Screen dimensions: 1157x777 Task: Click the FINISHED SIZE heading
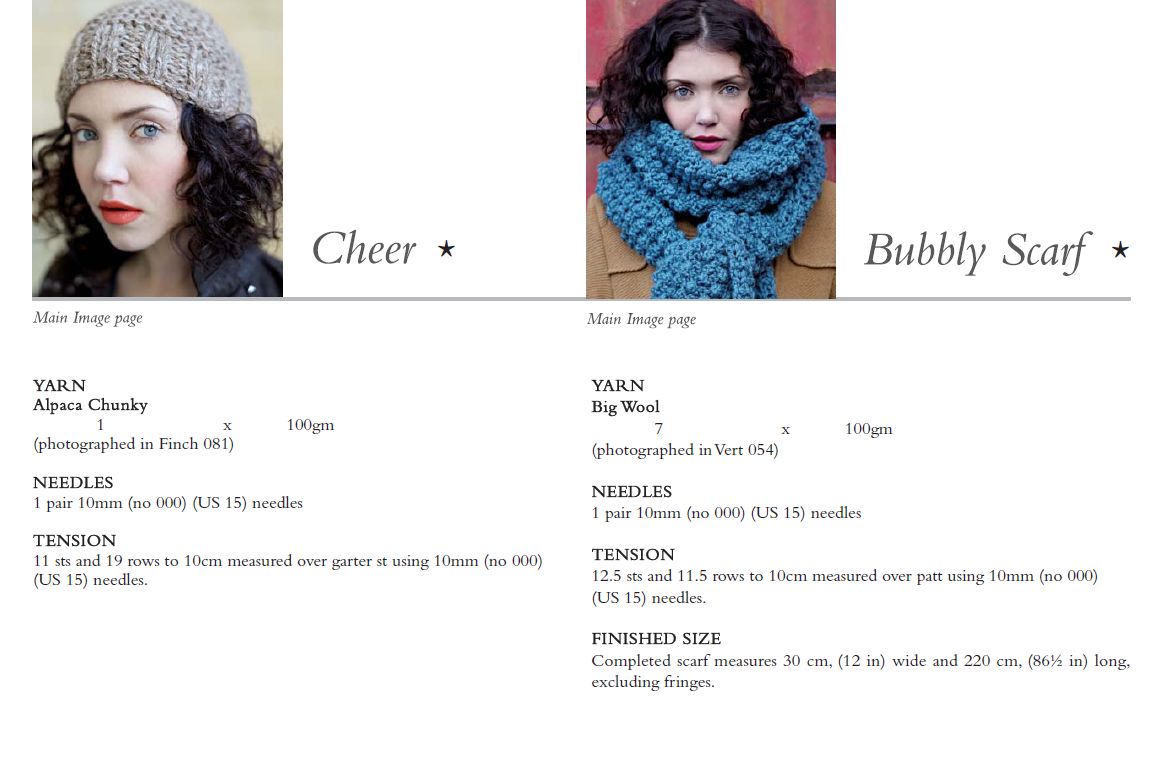656,639
